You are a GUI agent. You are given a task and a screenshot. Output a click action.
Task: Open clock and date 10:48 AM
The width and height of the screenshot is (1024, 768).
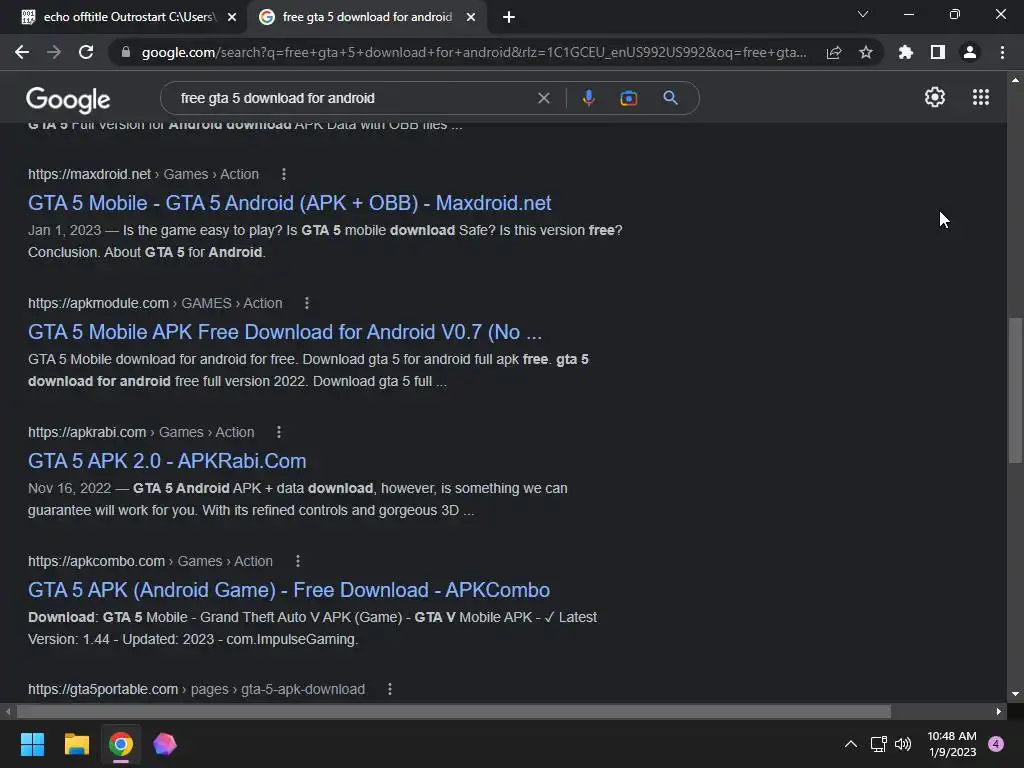point(952,744)
